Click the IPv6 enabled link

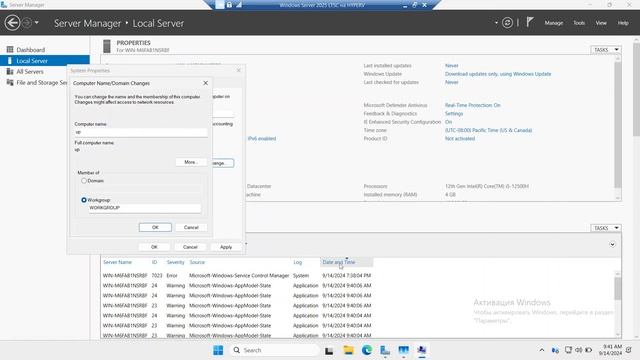[262, 139]
